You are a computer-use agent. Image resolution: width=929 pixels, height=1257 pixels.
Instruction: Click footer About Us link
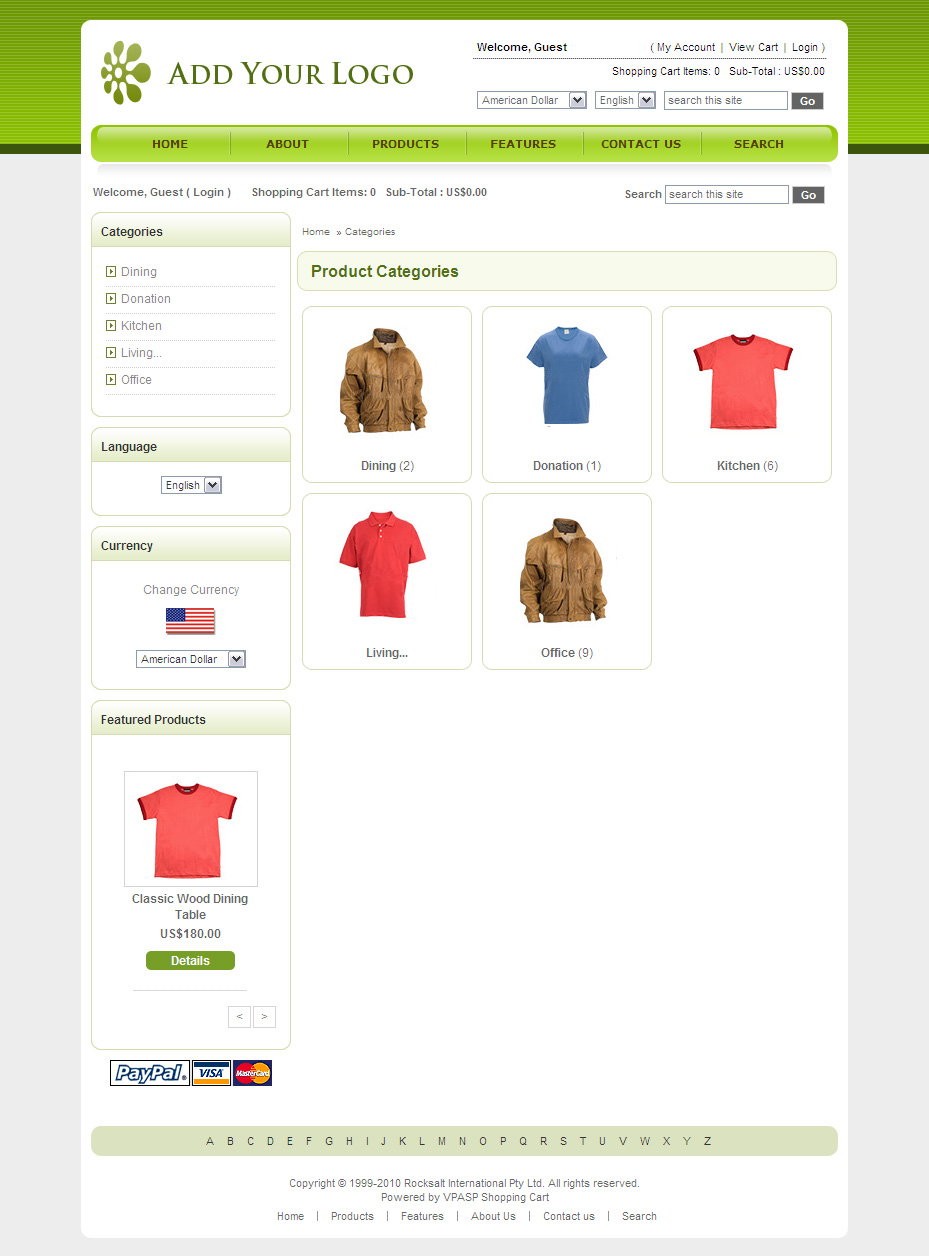tap(493, 1217)
